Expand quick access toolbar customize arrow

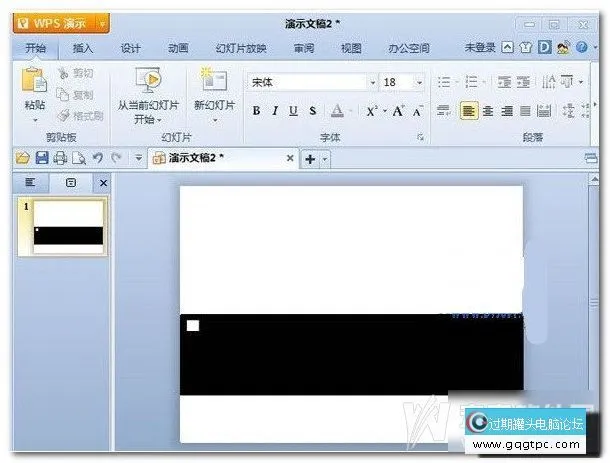[x=138, y=158]
